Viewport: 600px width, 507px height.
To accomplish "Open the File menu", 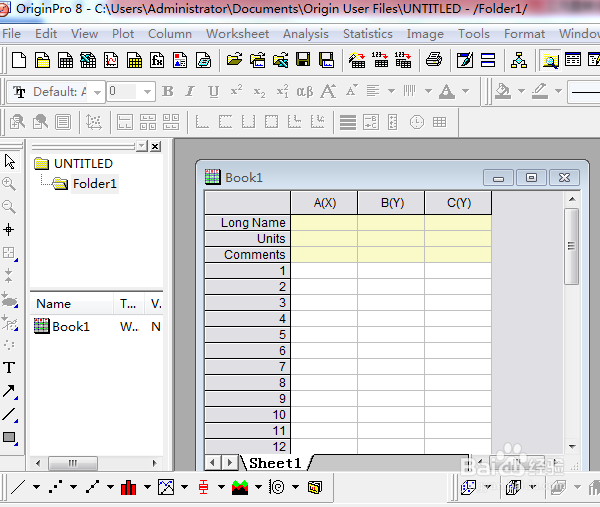I will [11, 34].
